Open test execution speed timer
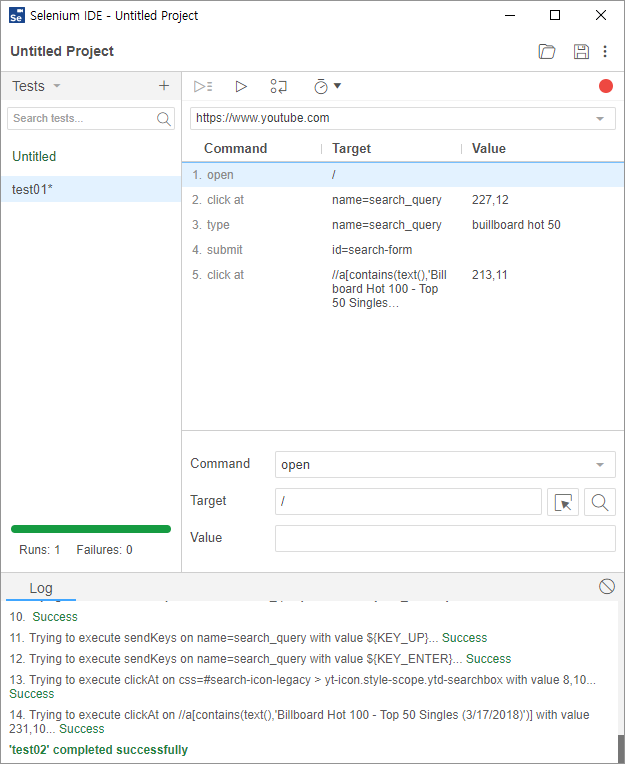 click(321, 86)
